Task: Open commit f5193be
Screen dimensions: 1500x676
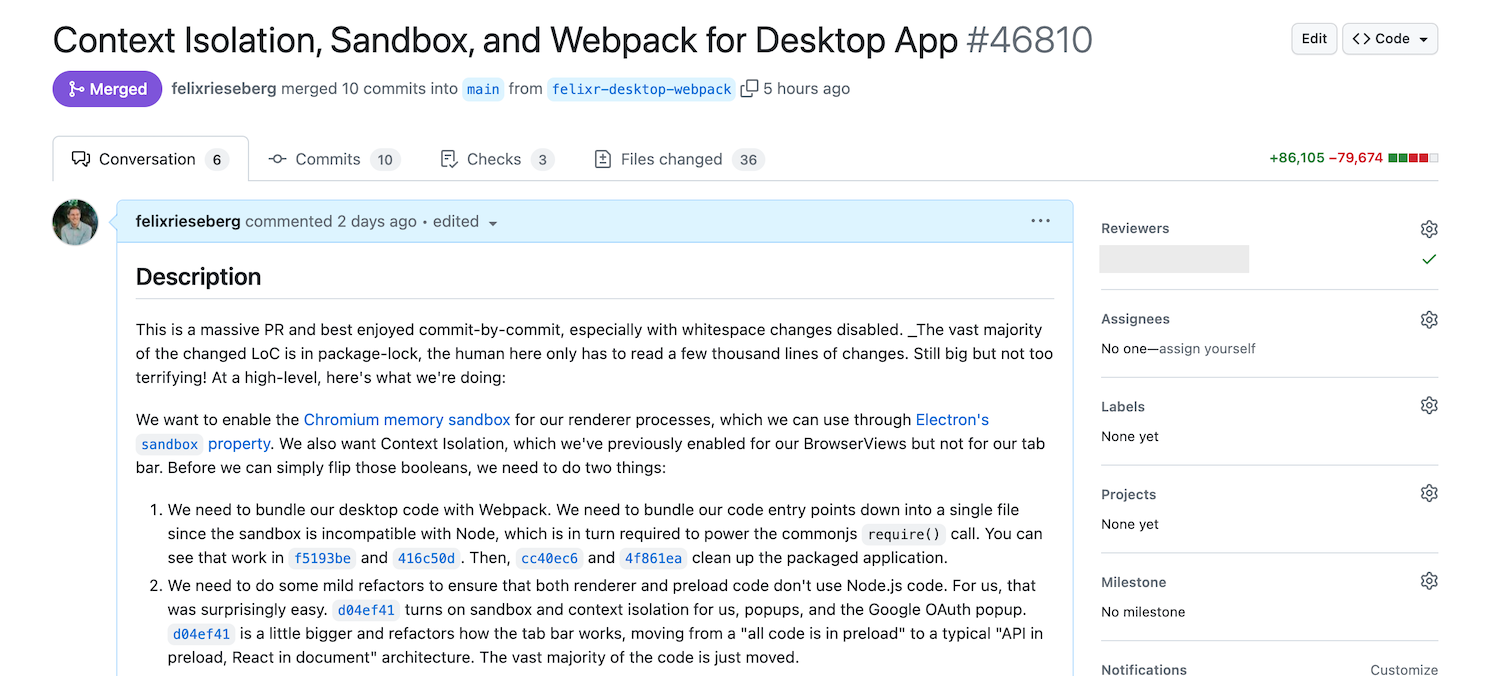Action: point(322,558)
